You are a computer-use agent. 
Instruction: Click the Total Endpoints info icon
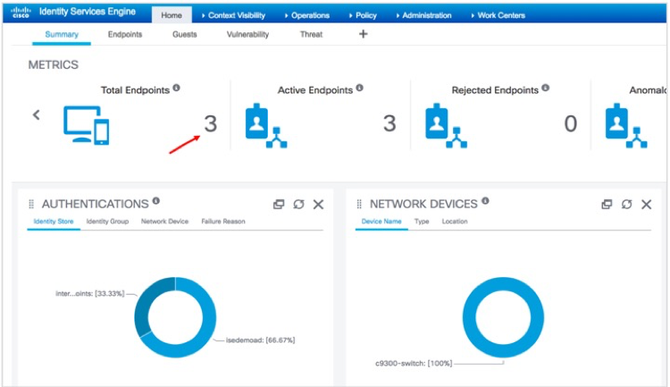coord(176,88)
